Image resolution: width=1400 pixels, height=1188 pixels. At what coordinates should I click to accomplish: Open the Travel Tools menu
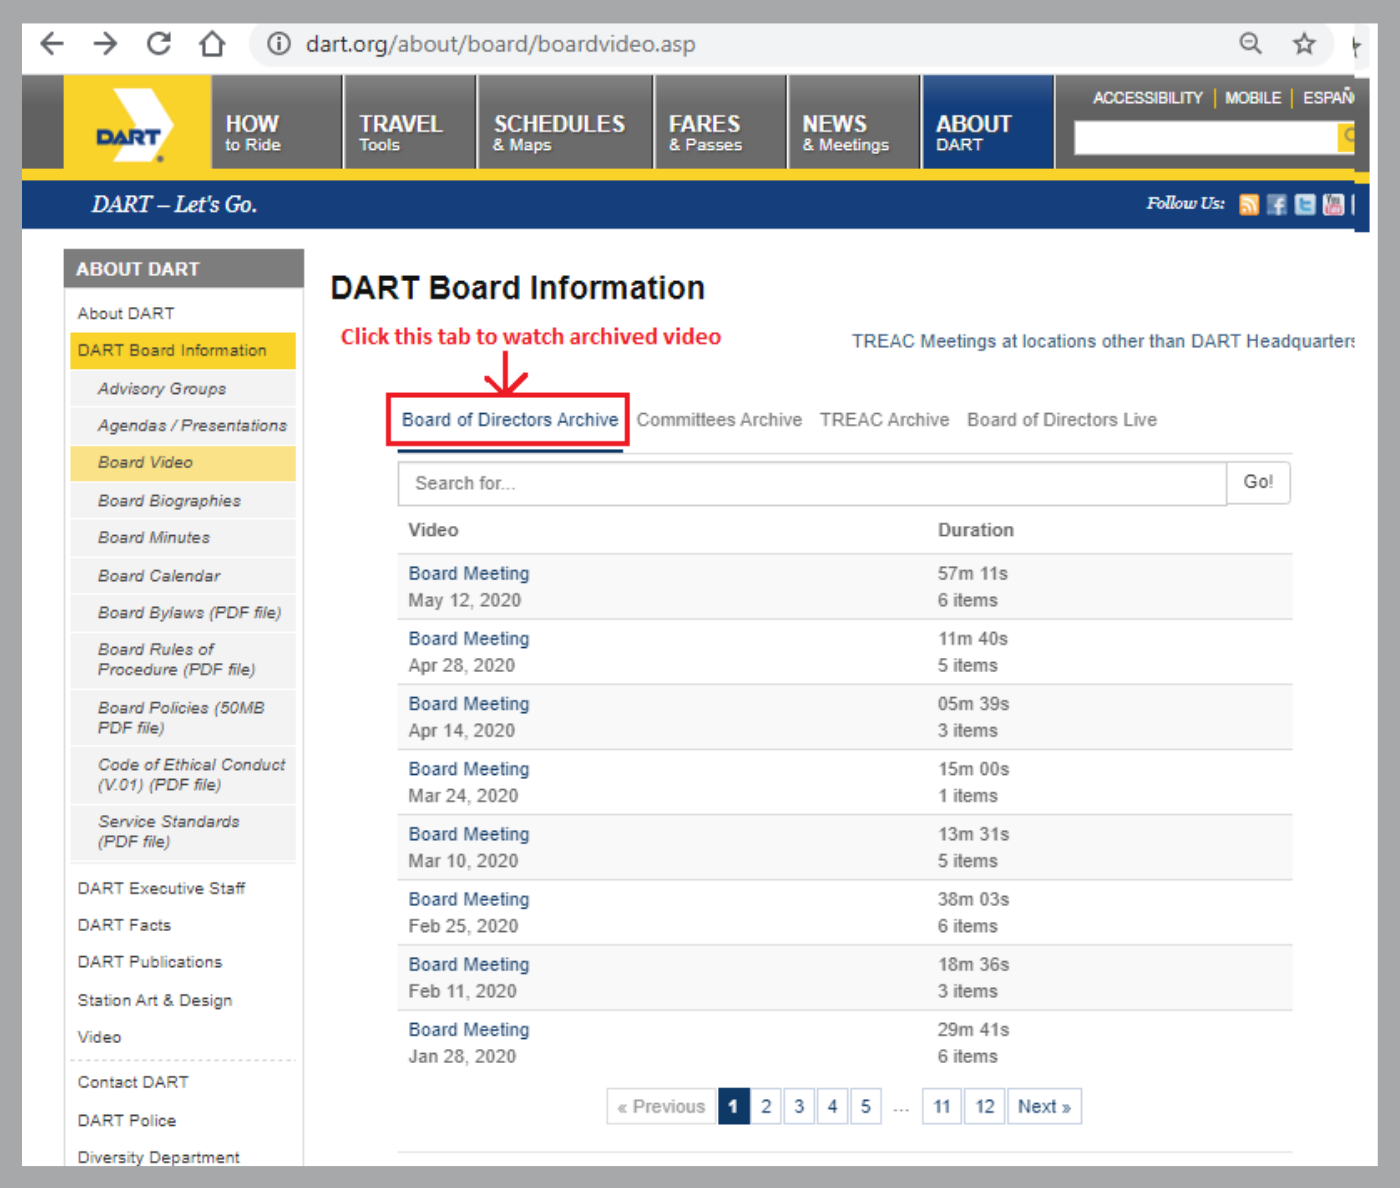click(410, 123)
